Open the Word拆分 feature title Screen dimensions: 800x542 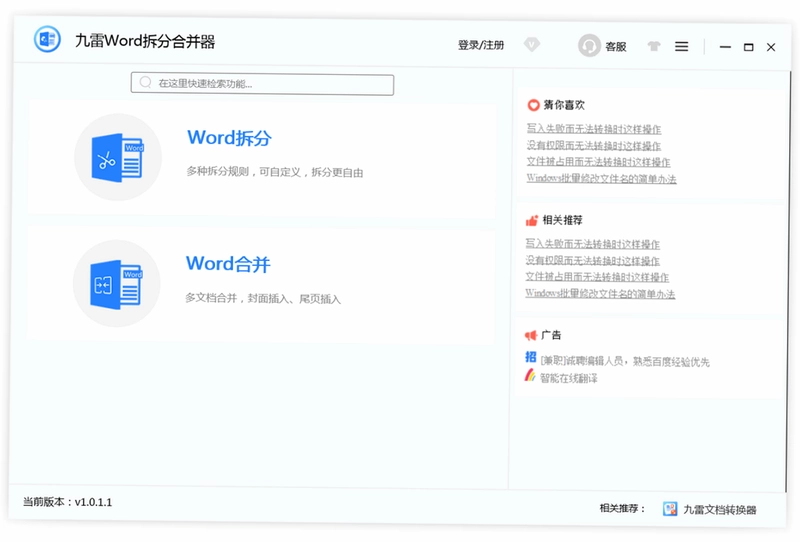coord(229,138)
